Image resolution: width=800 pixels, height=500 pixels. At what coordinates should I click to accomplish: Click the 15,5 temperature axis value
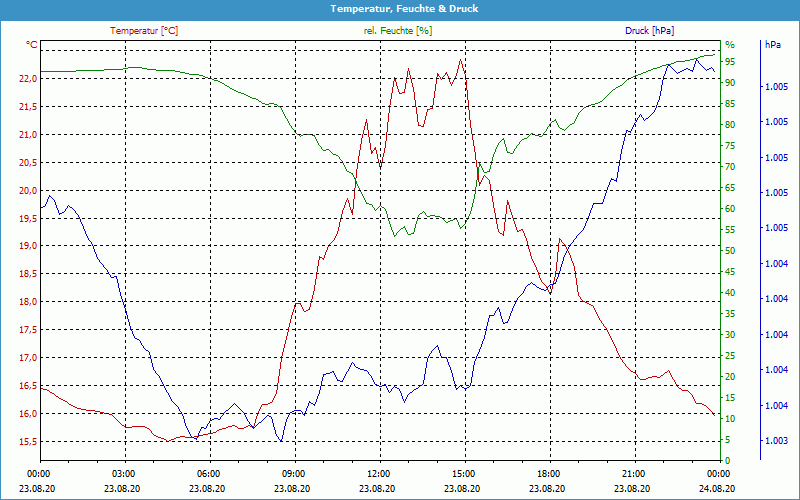(x=26, y=442)
